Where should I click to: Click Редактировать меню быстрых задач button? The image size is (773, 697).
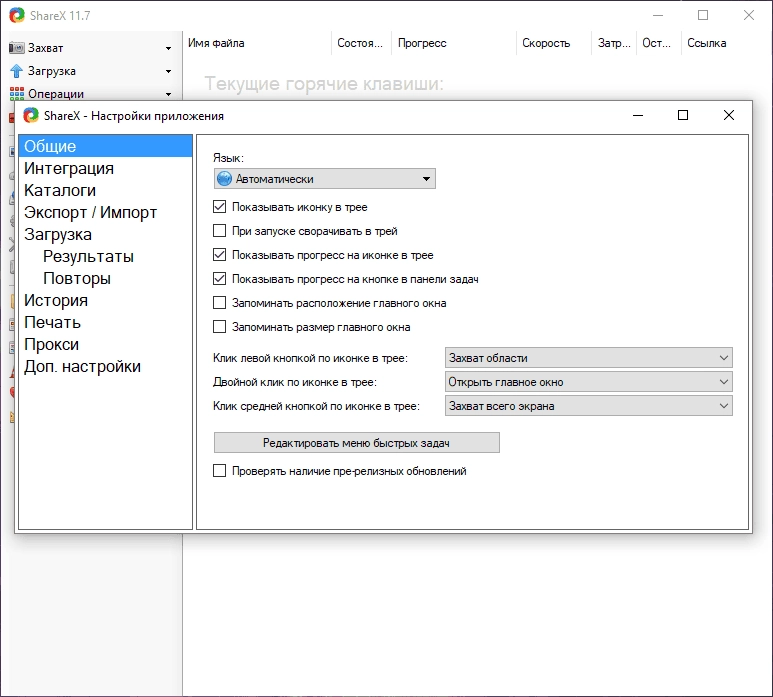click(x=356, y=443)
